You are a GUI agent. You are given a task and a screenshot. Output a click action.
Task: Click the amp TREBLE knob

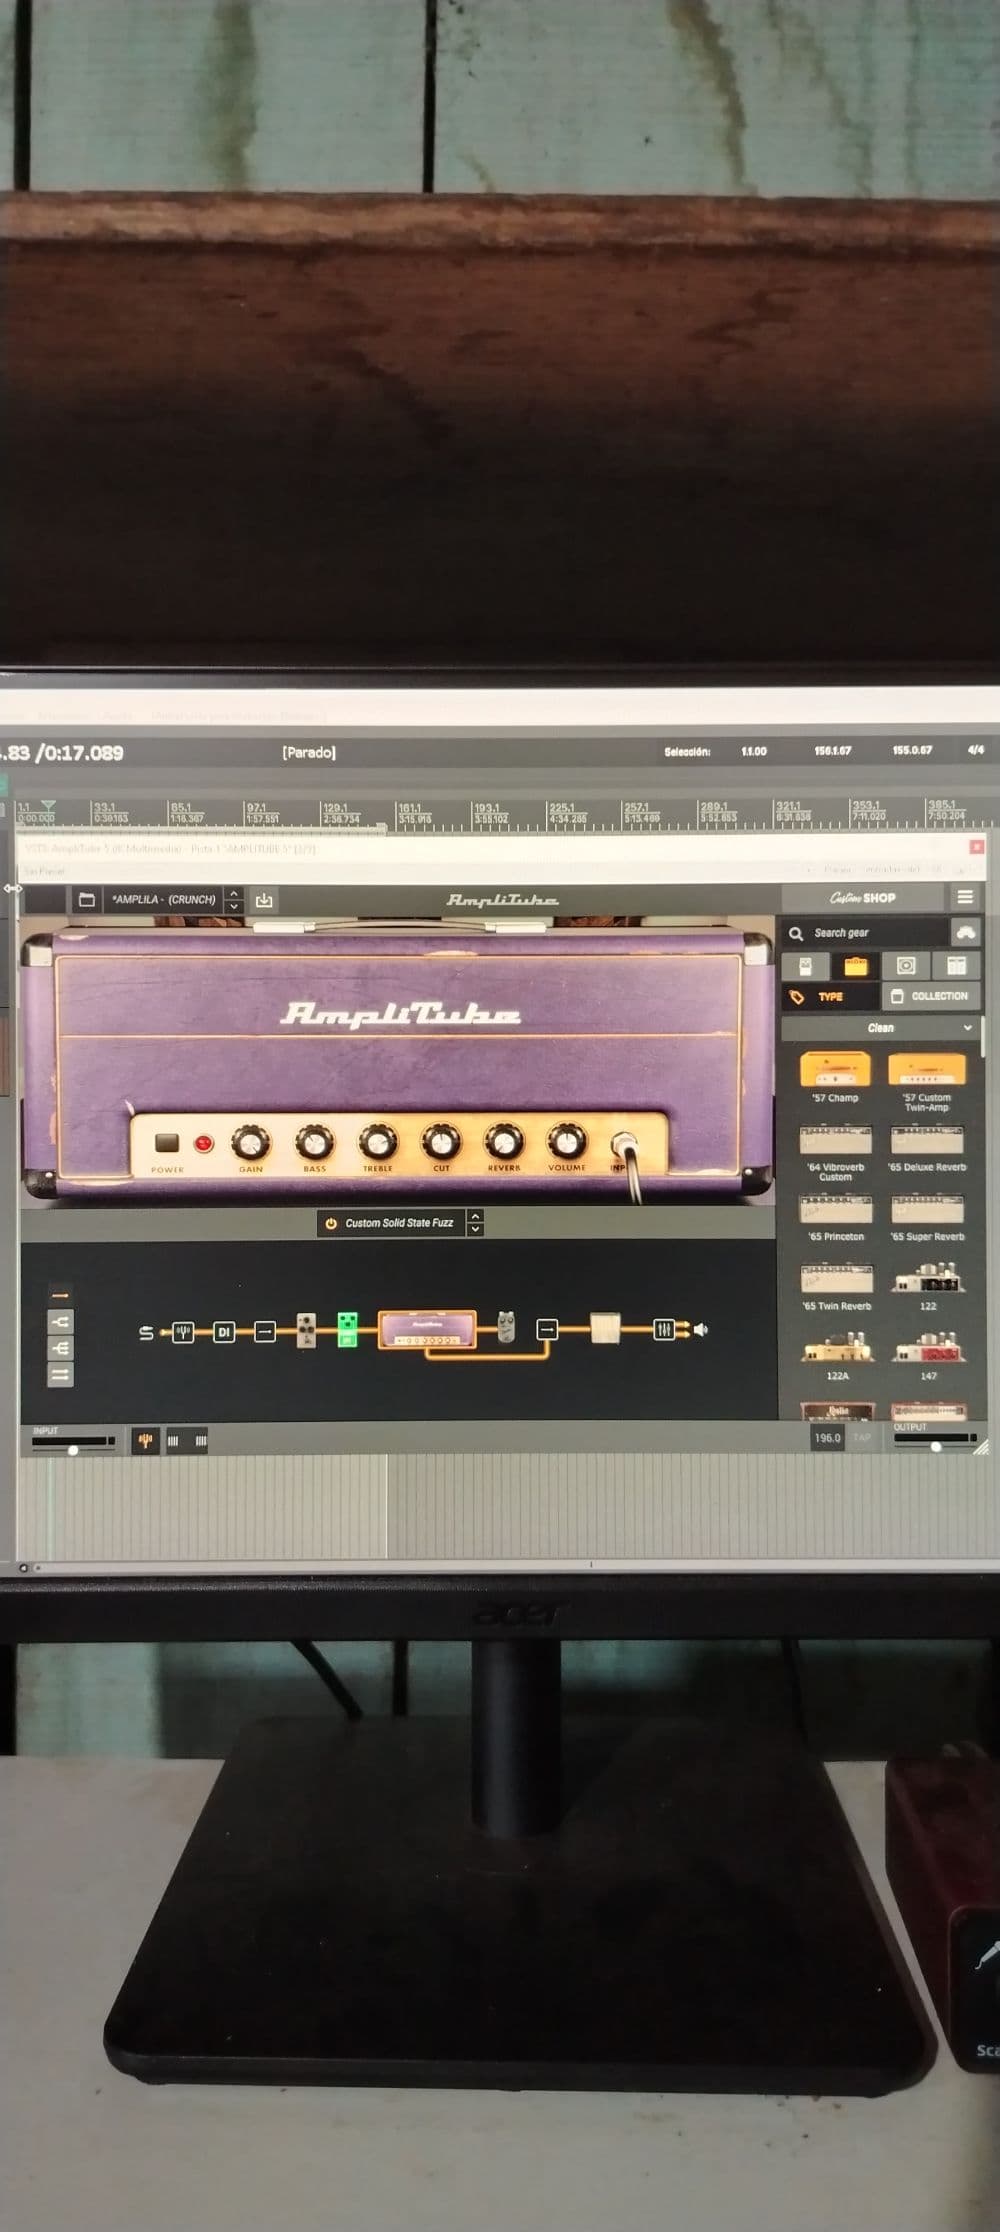[x=377, y=1141]
